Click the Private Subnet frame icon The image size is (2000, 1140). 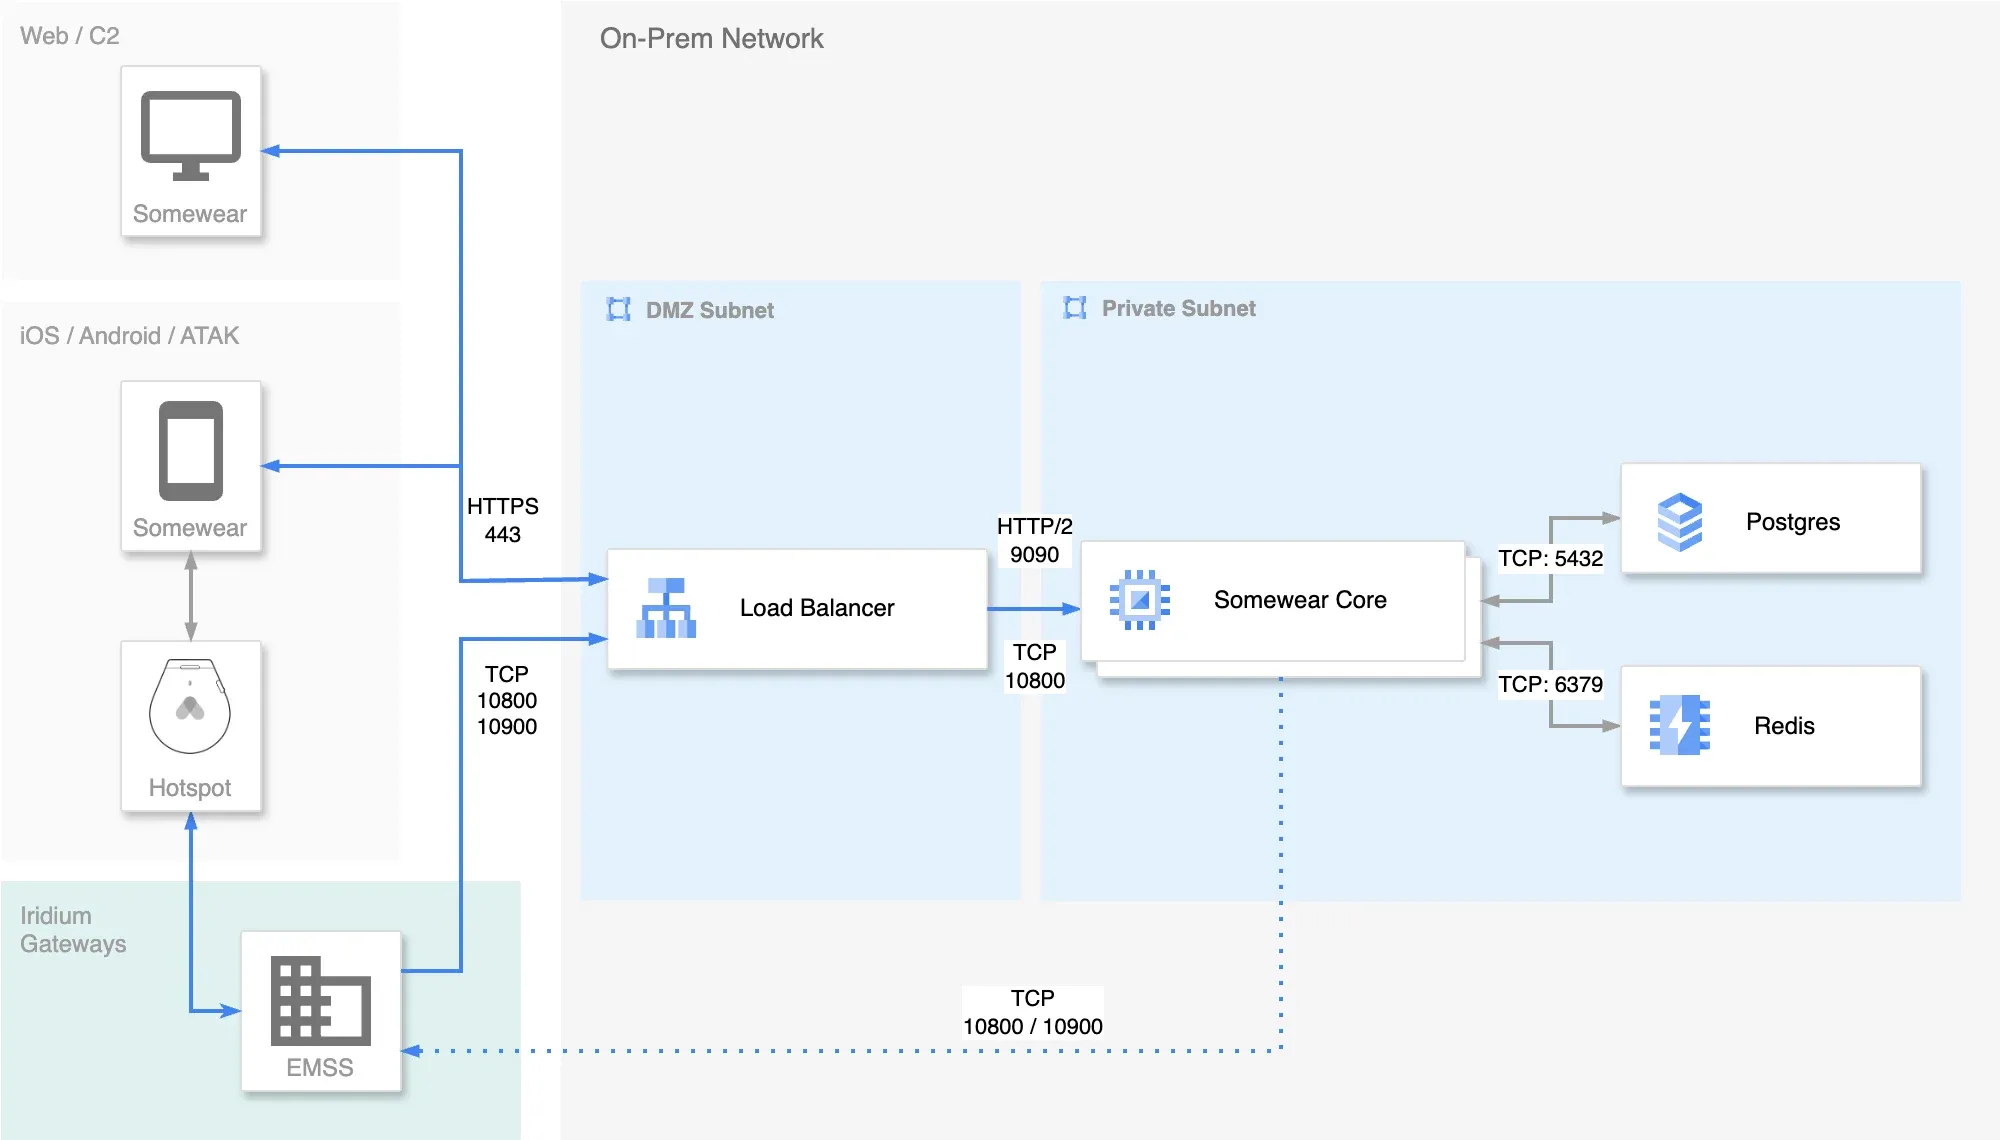1075,307
